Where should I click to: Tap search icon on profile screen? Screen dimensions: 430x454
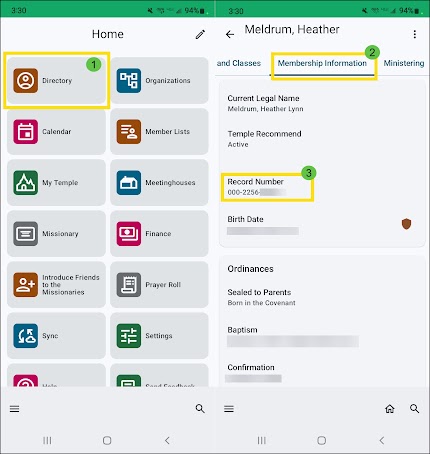click(x=414, y=409)
